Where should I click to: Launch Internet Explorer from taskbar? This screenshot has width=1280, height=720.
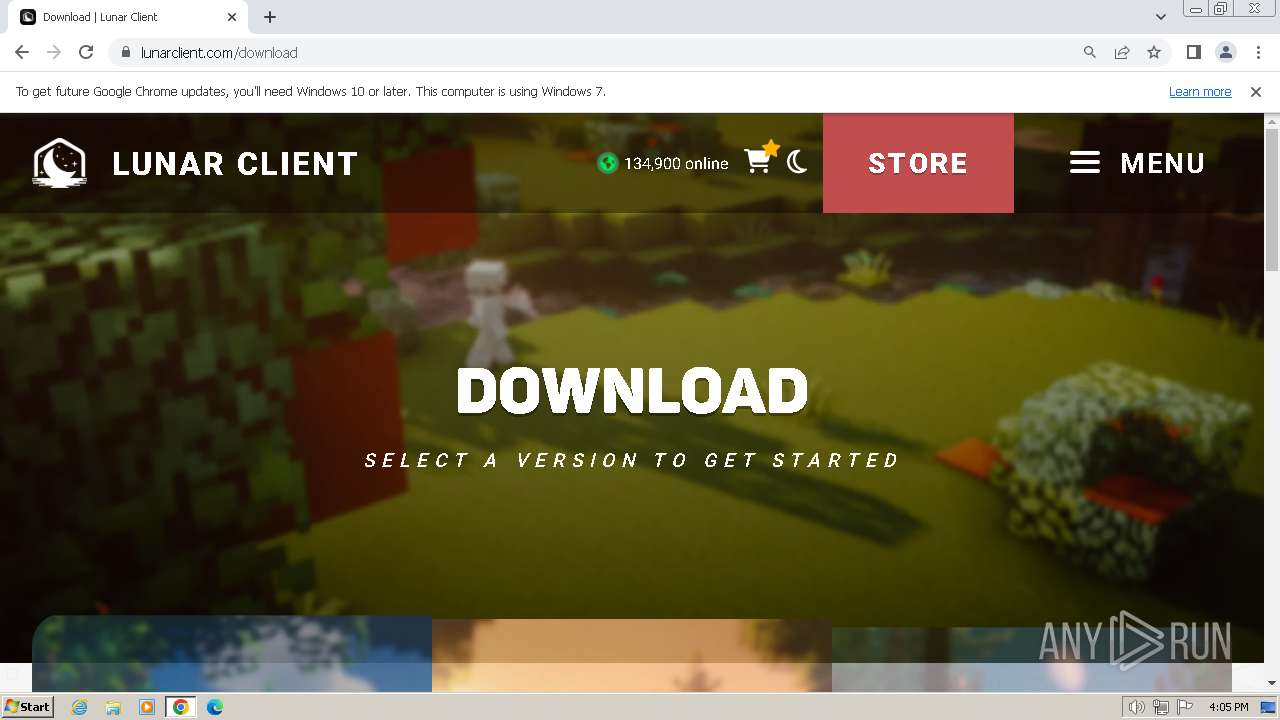pos(80,707)
